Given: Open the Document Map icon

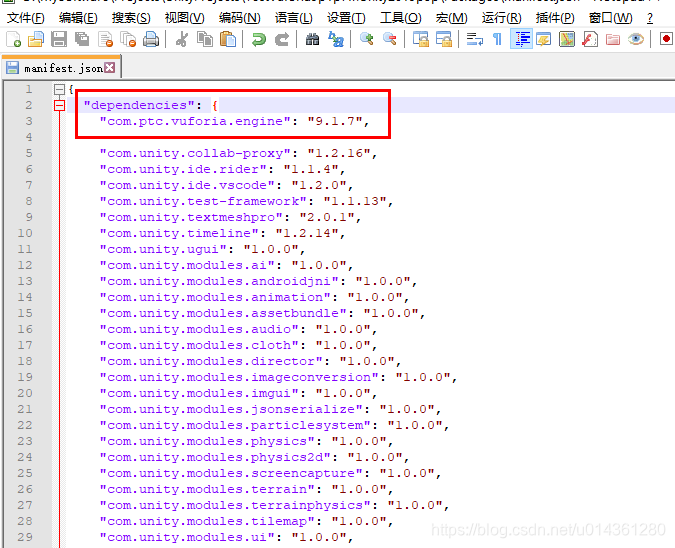Looking at the screenshot, I should point(567,40).
